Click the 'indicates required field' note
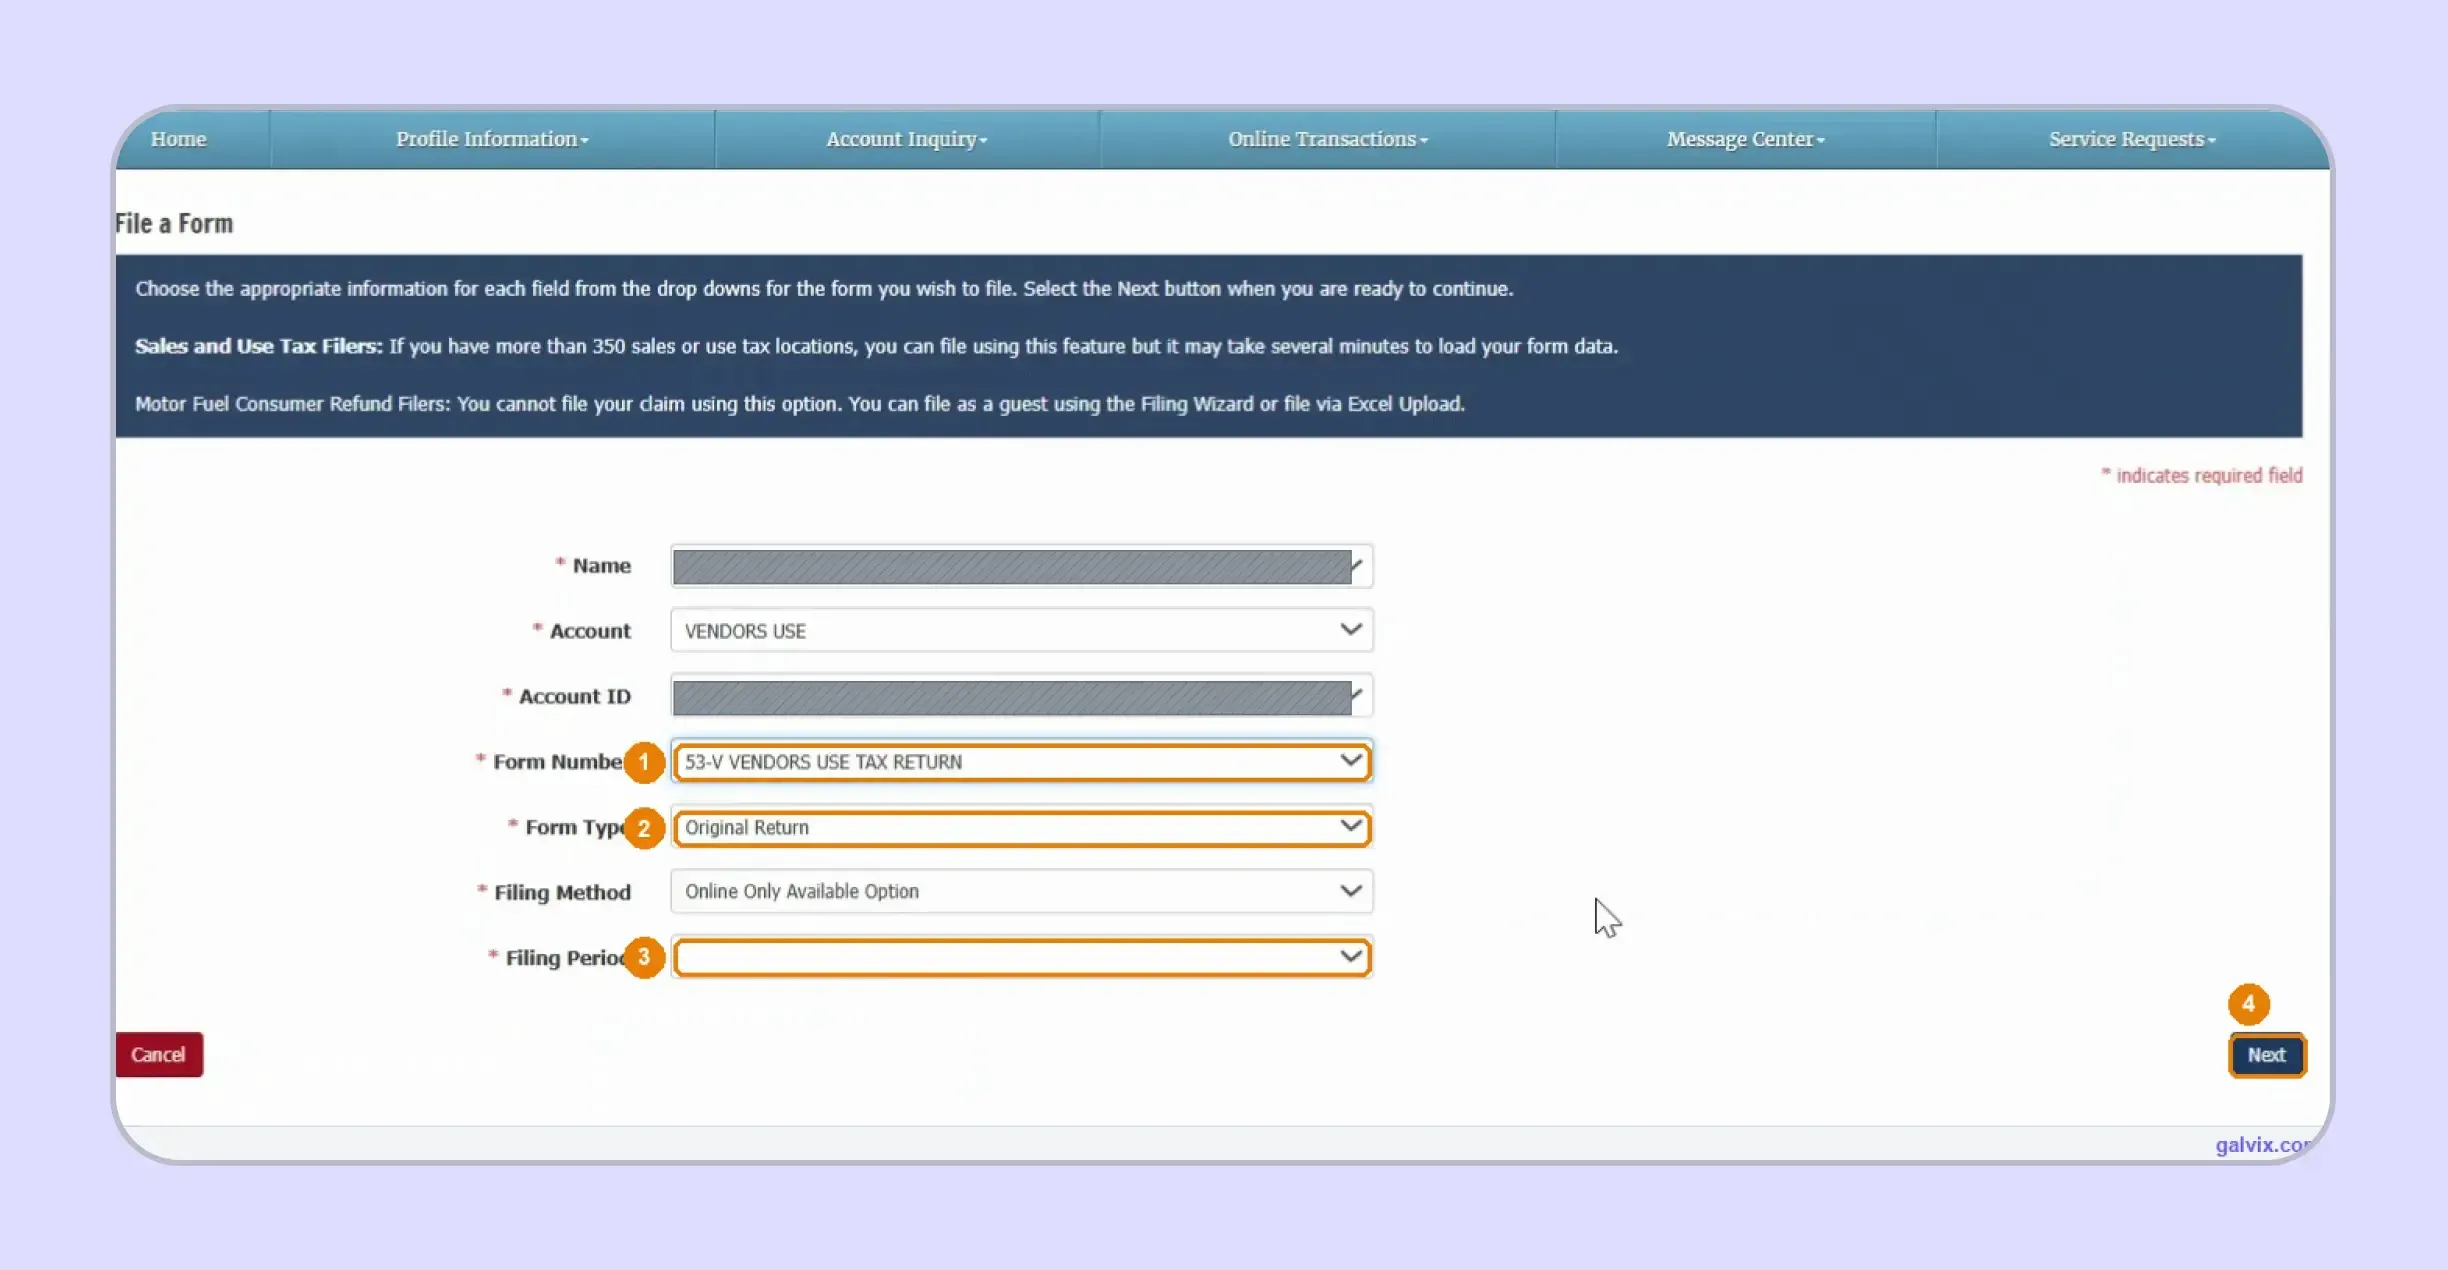 (2202, 476)
